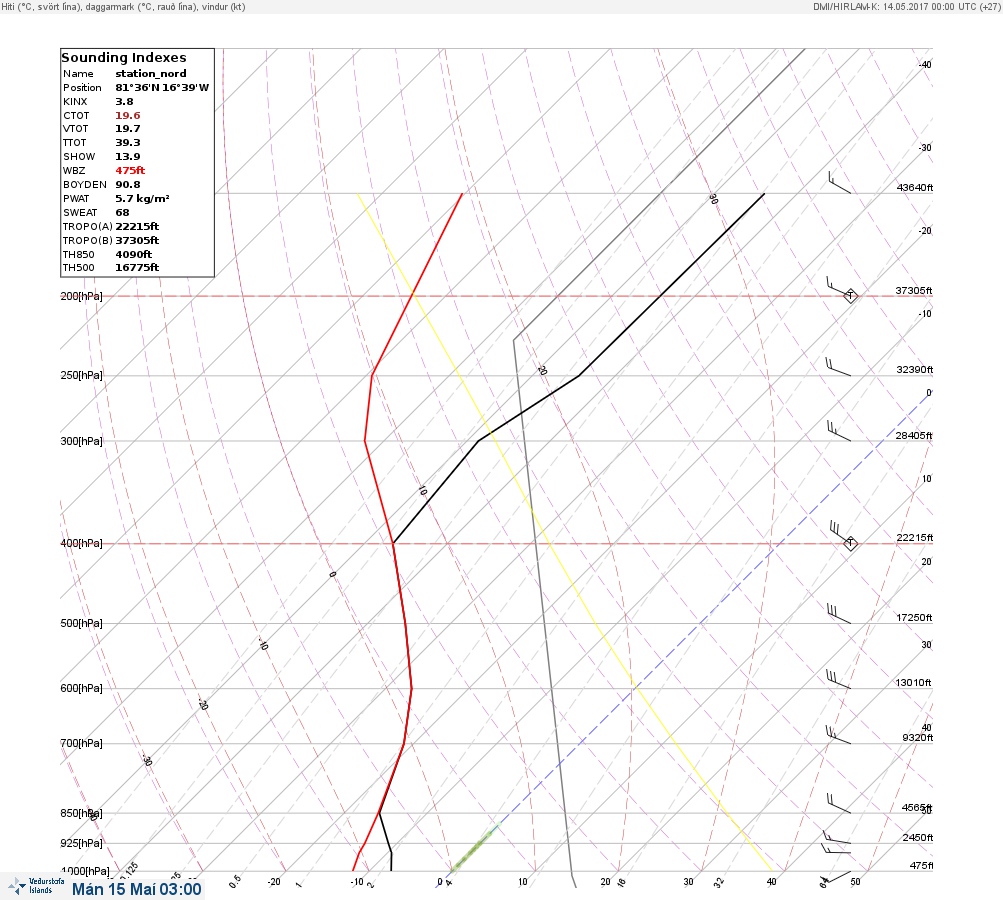
Task: Click the DMI/HIRLAM-K model run header text
Action: tap(906, 6)
